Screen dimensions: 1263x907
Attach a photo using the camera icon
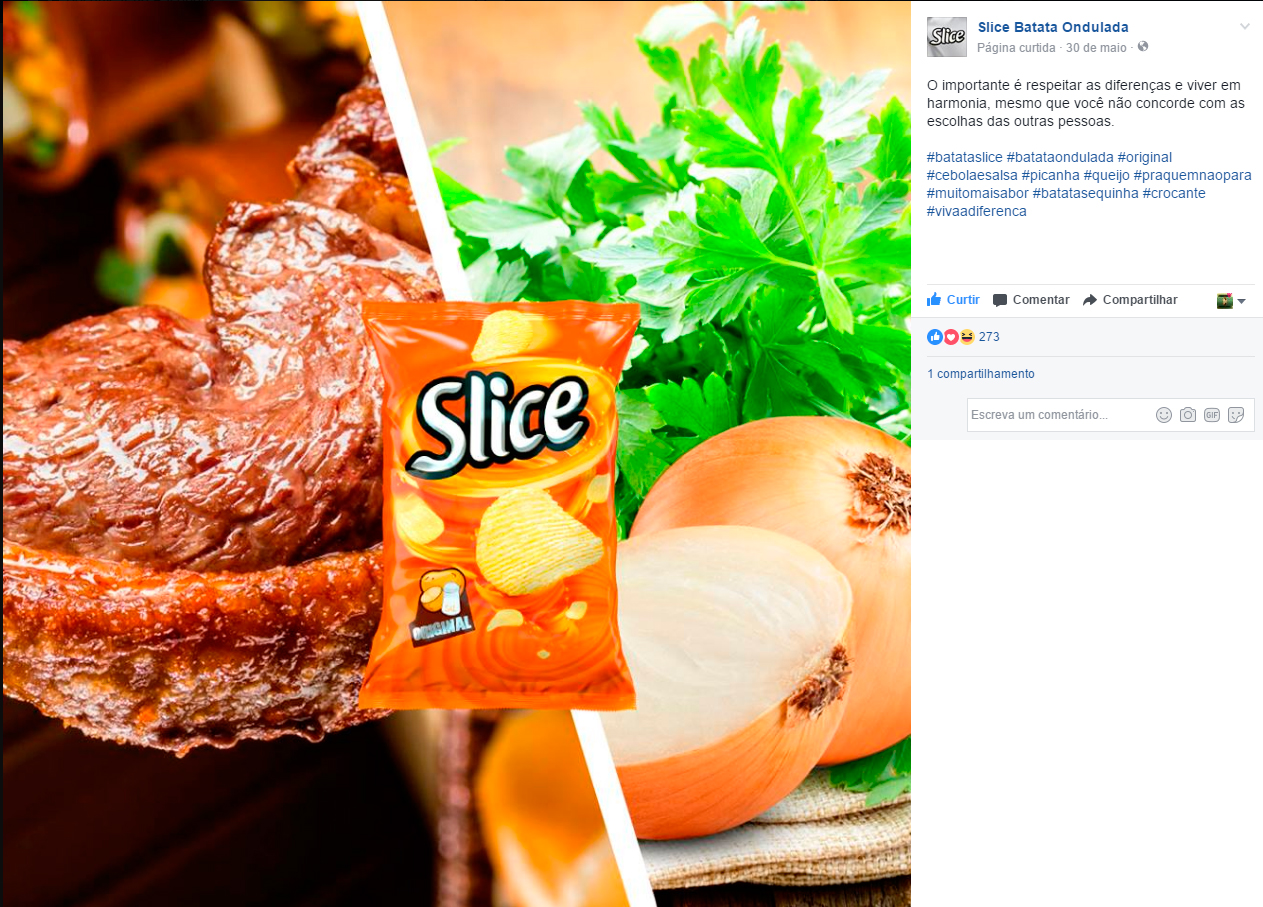1188,415
